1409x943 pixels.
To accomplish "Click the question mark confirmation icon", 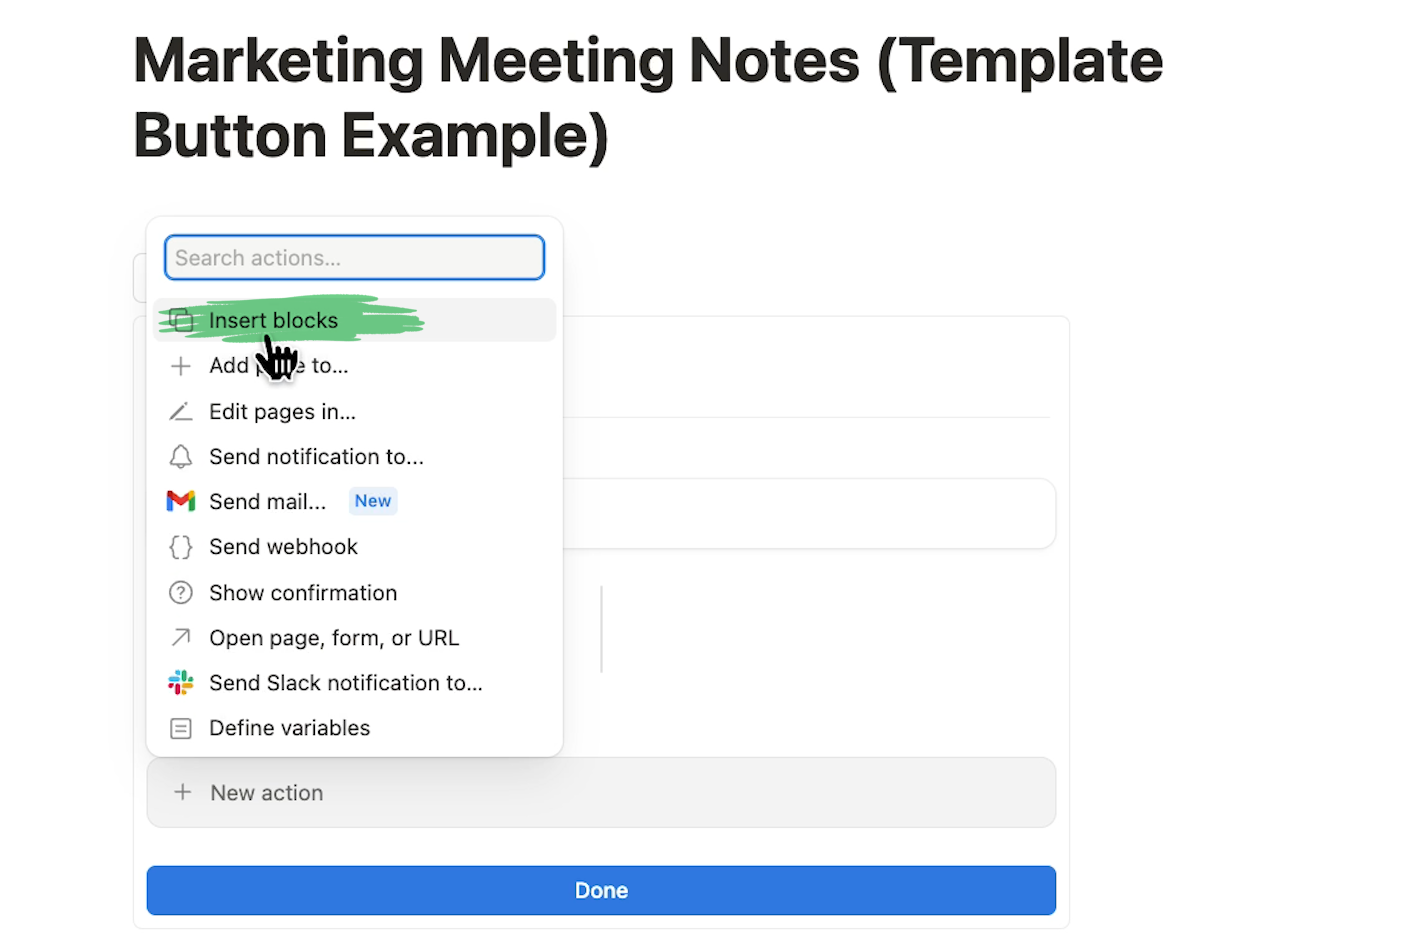I will tap(181, 592).
